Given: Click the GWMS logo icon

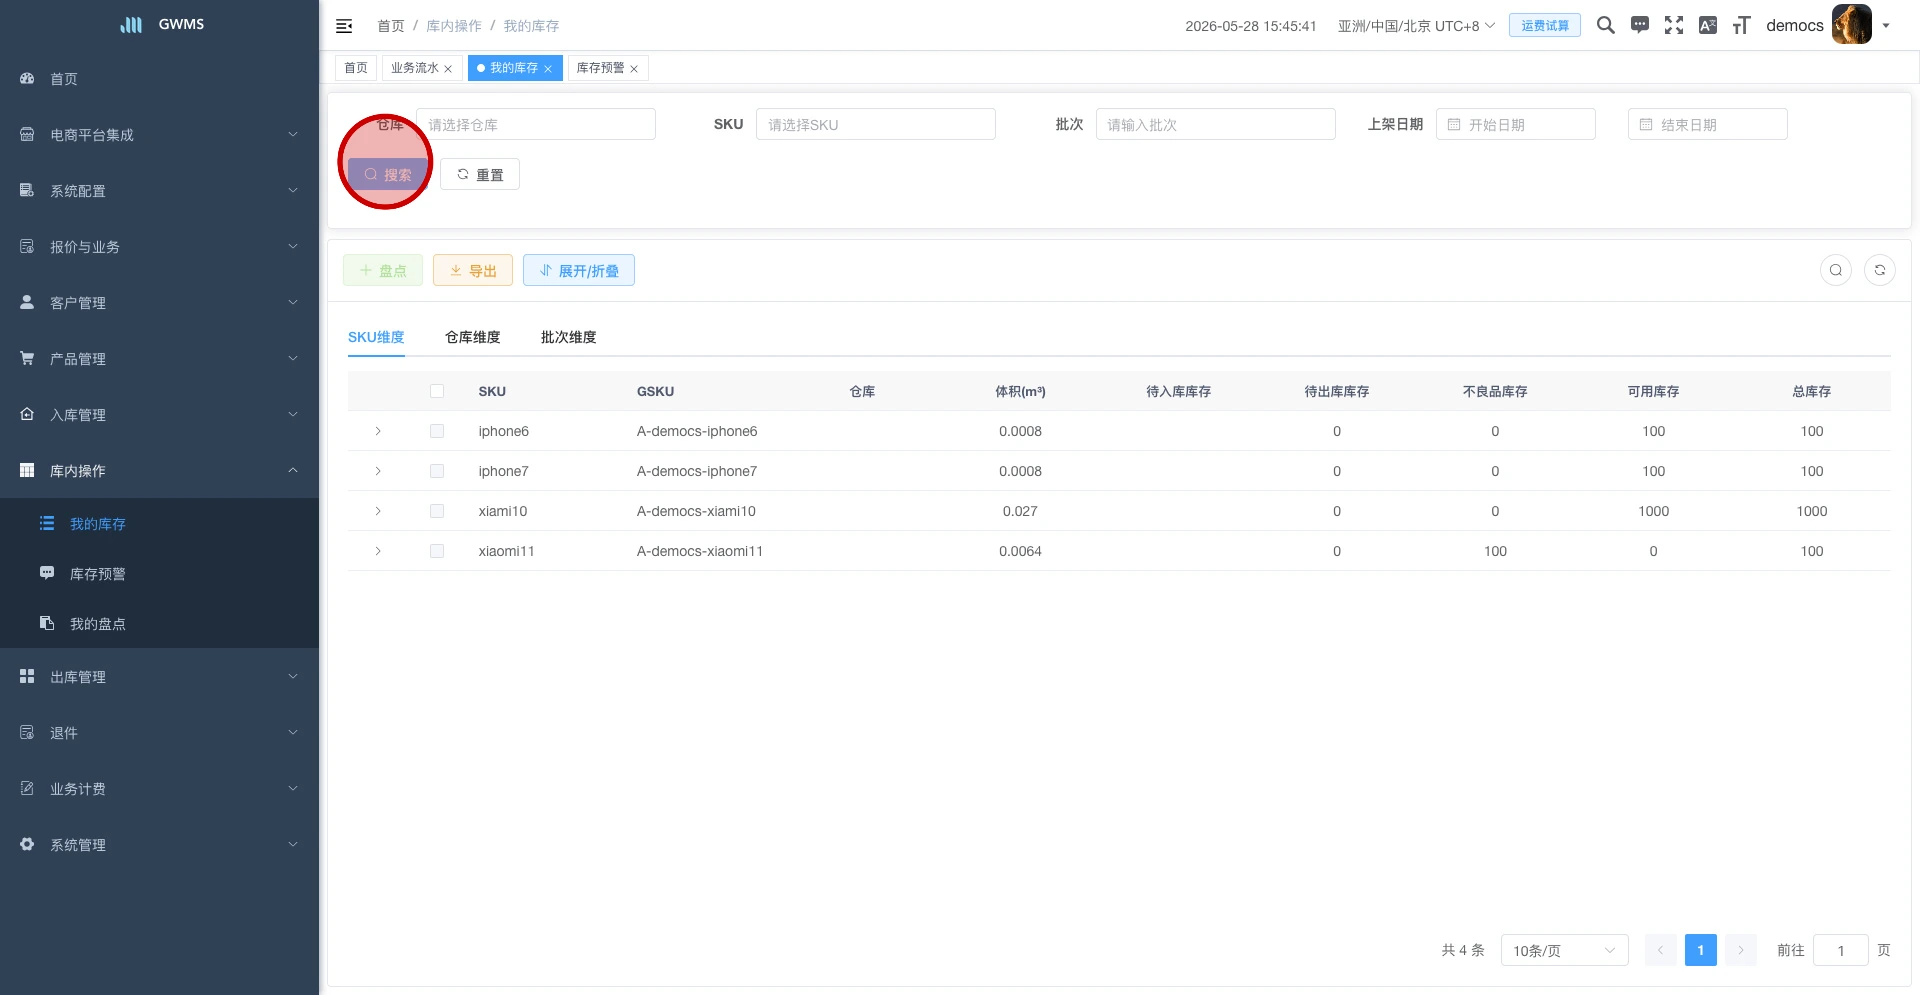Looking at the screenshot, I should (131, 24).
